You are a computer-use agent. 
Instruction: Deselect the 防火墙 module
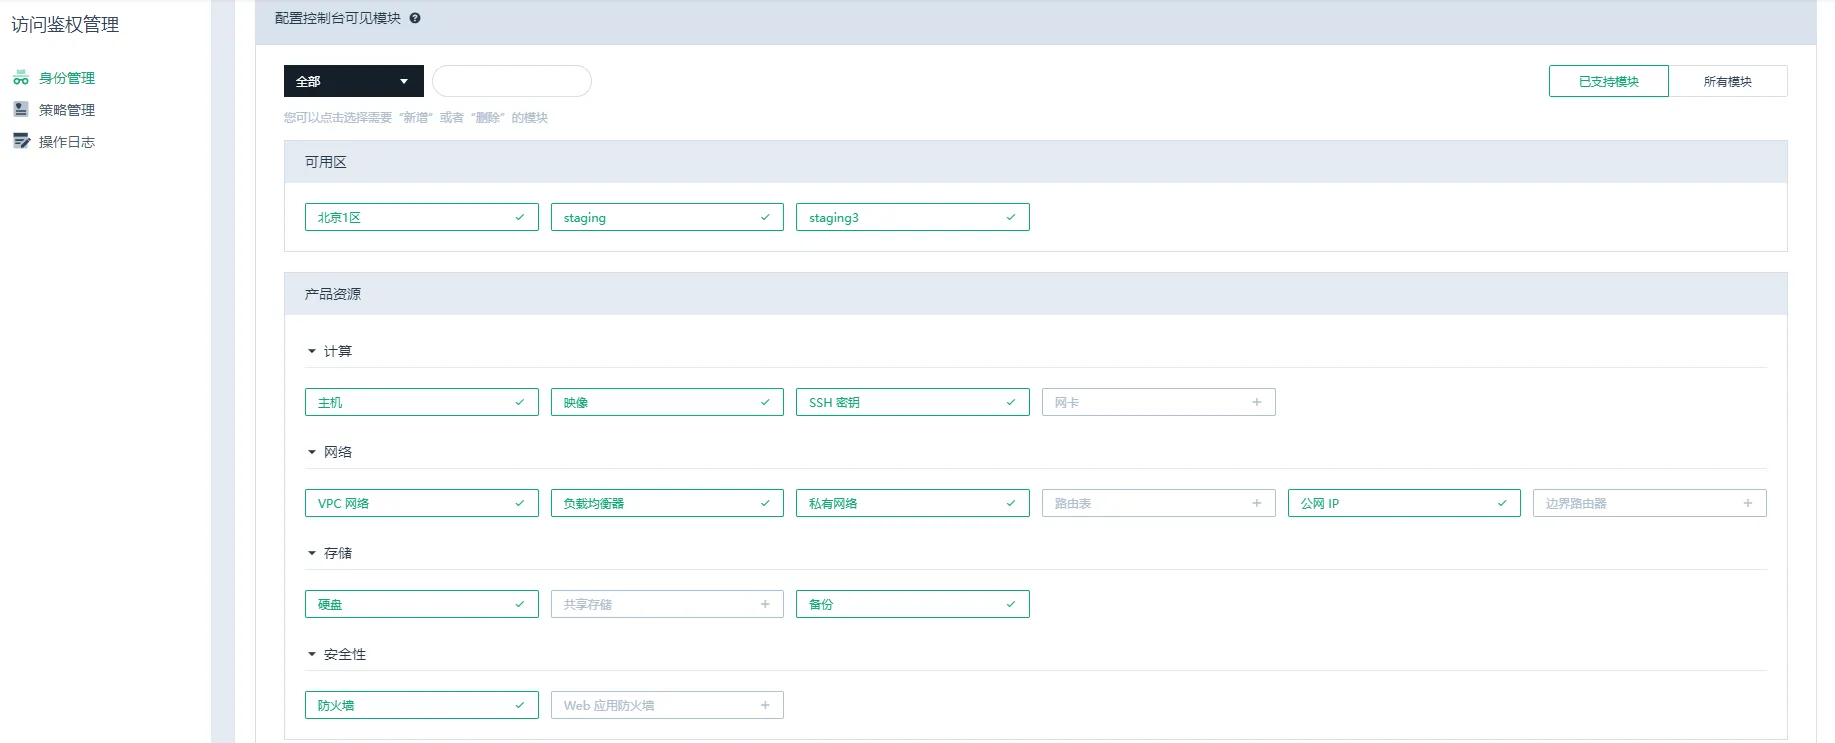(421, 705)
